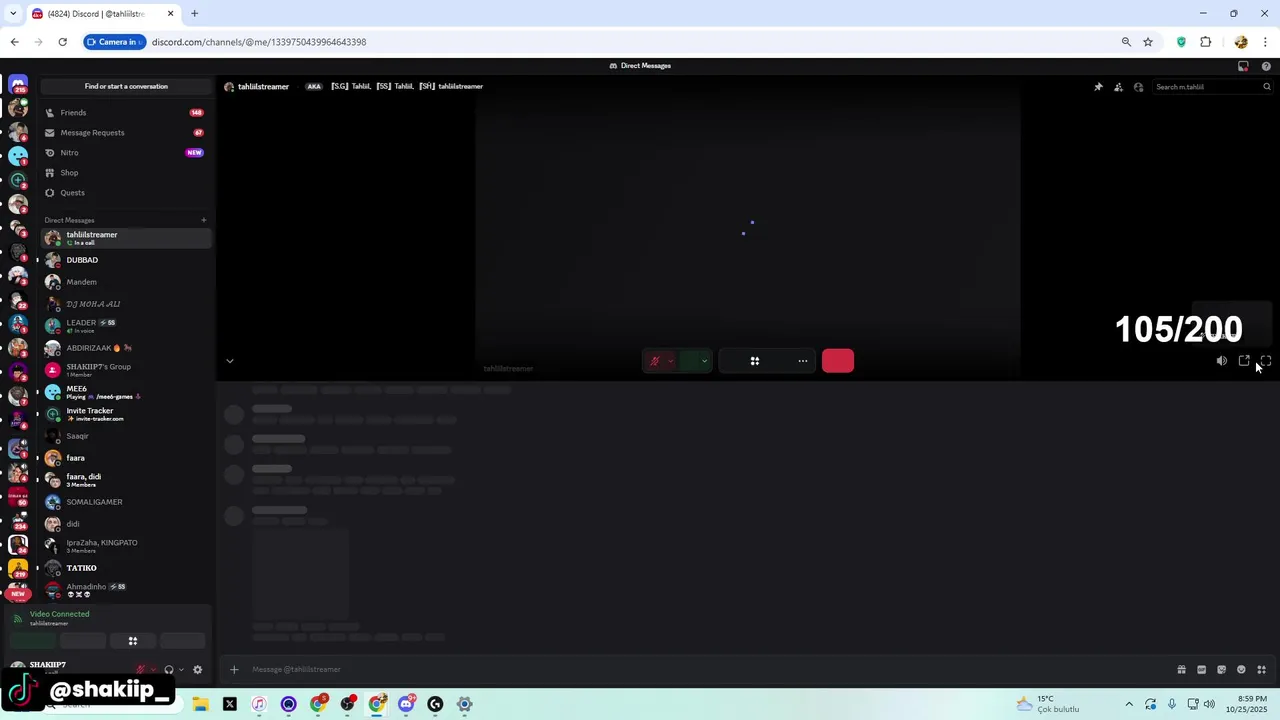This screenshot has height=720, width=1280.
Task: Open Invite Tracker direct message
Action: point(126,414)
